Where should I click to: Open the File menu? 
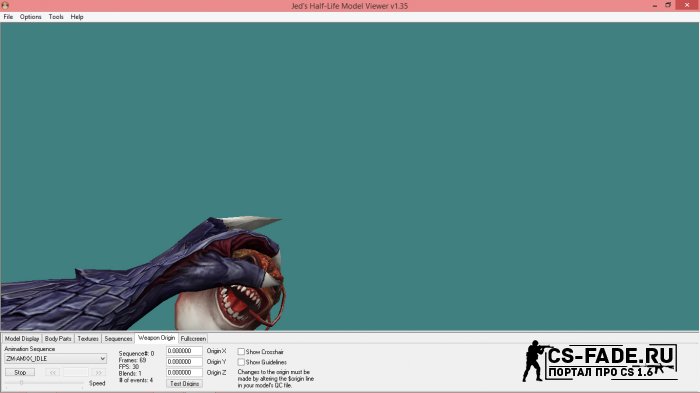8,17
